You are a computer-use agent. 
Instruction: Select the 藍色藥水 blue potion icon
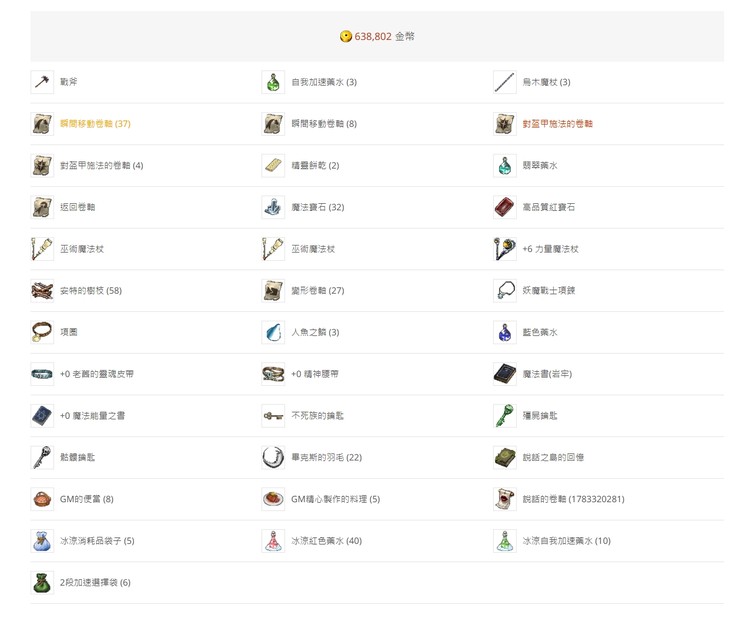505,332
